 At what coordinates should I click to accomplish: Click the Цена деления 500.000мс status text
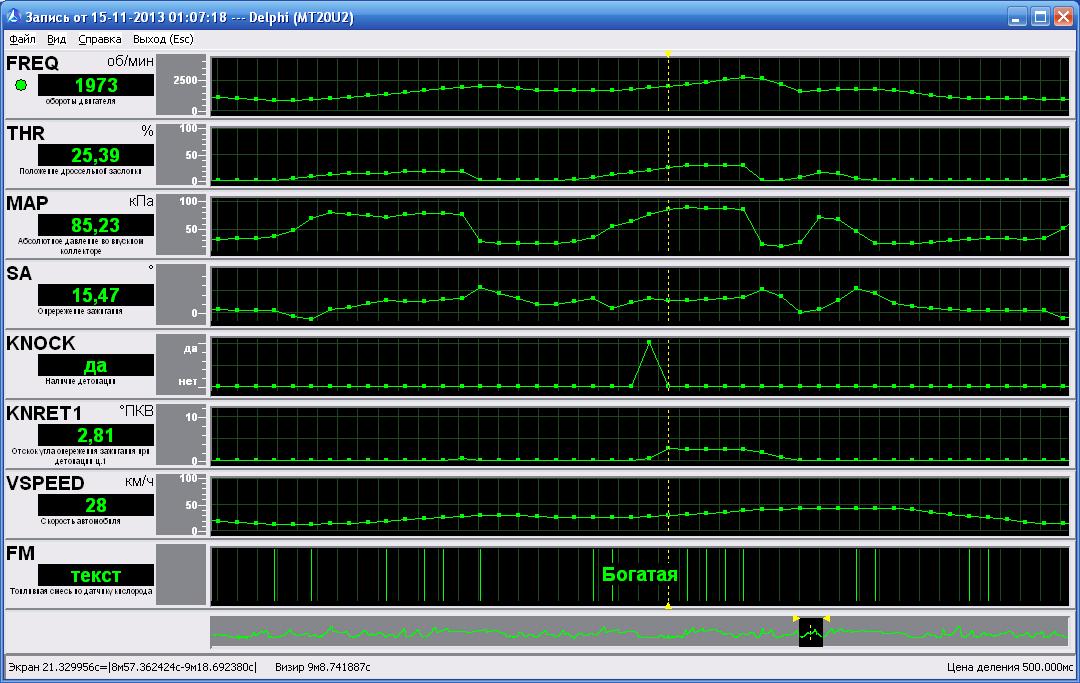pos(1009,667)
